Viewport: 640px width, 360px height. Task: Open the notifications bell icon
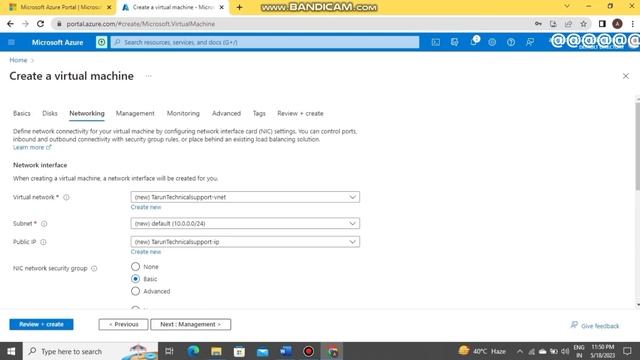(473, 42)
